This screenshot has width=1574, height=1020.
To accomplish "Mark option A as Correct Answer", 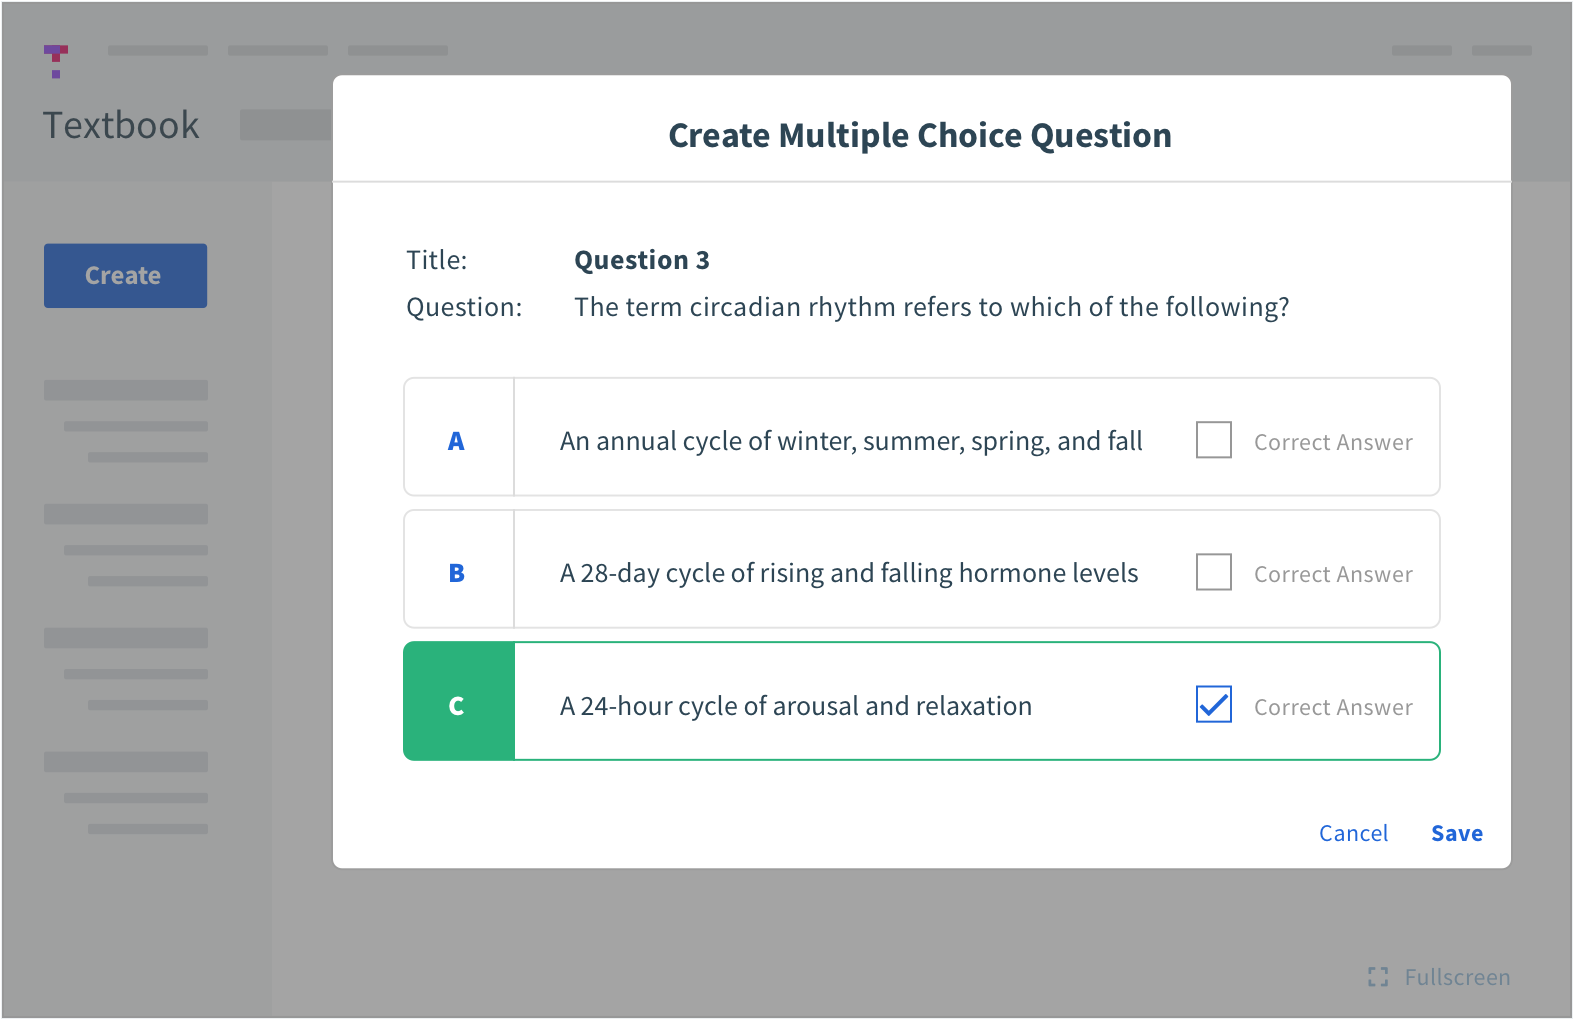I will [x=1213, y=440].
